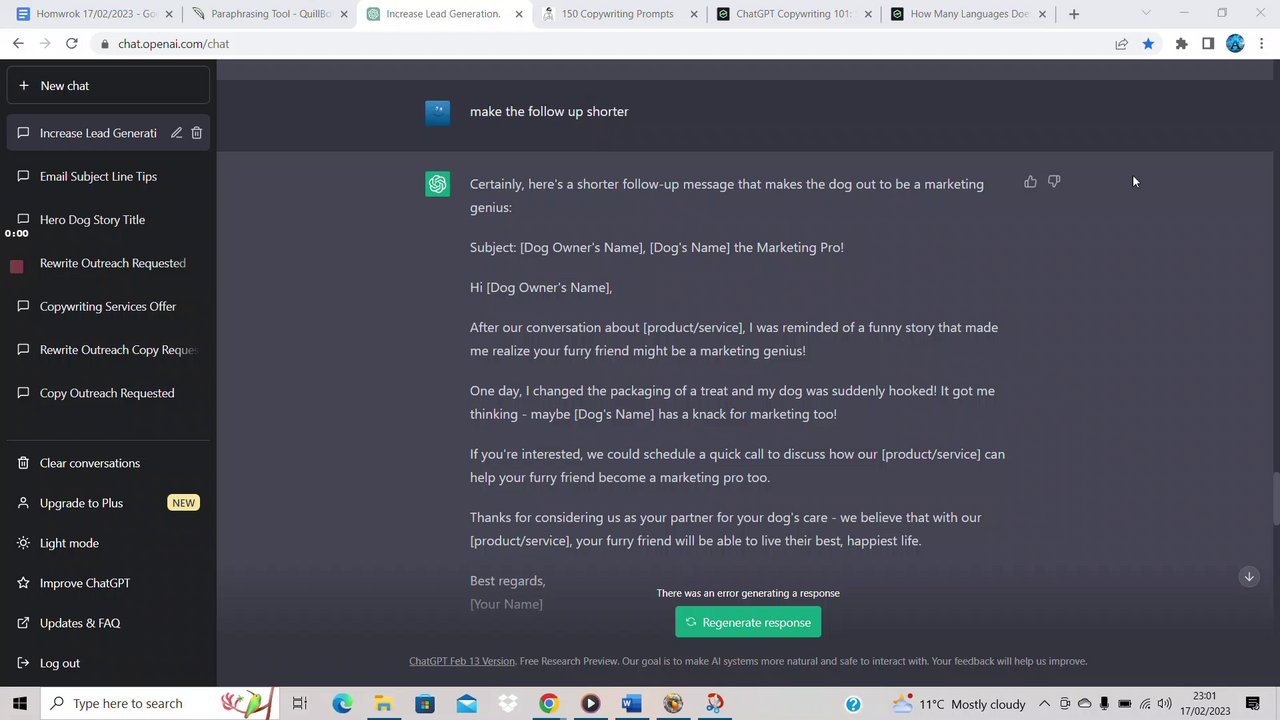Open the red recording stop button

[x=16, y=266]
